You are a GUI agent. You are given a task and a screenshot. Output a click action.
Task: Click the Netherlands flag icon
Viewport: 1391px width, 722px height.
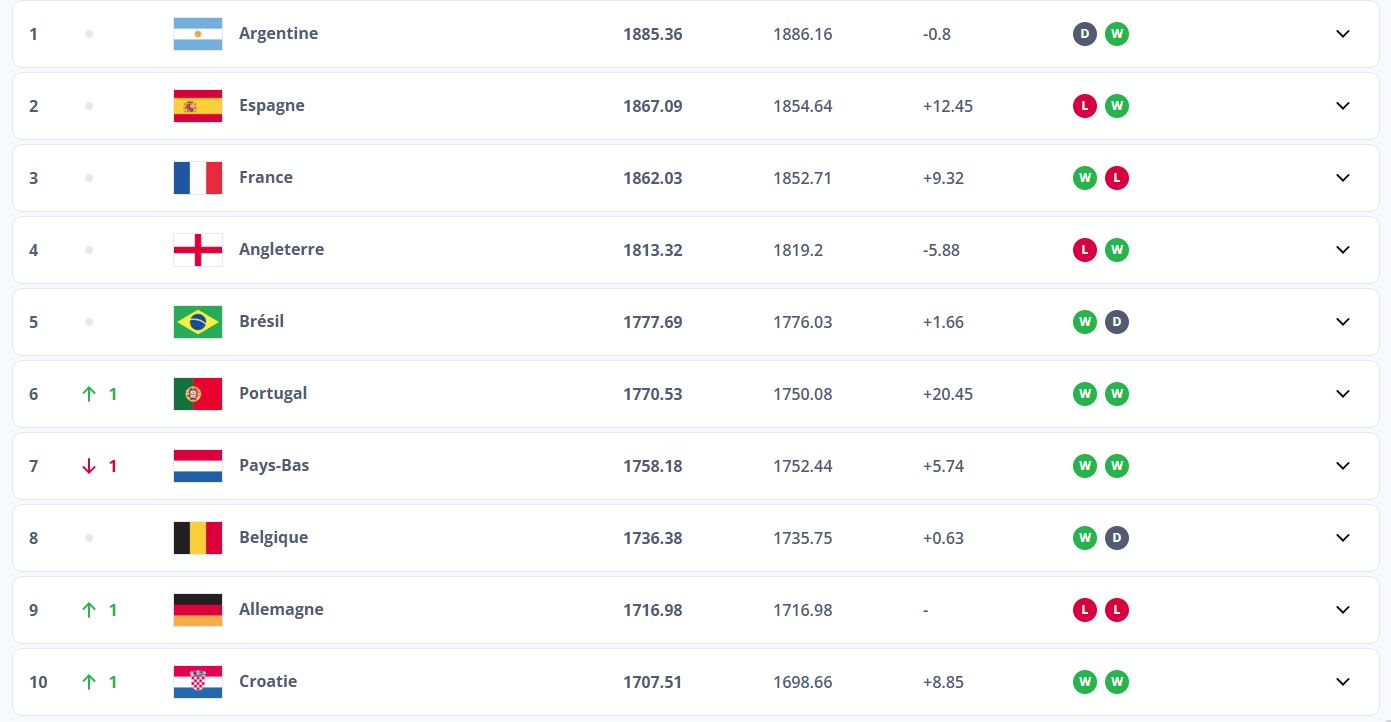(x=198, y=466)
